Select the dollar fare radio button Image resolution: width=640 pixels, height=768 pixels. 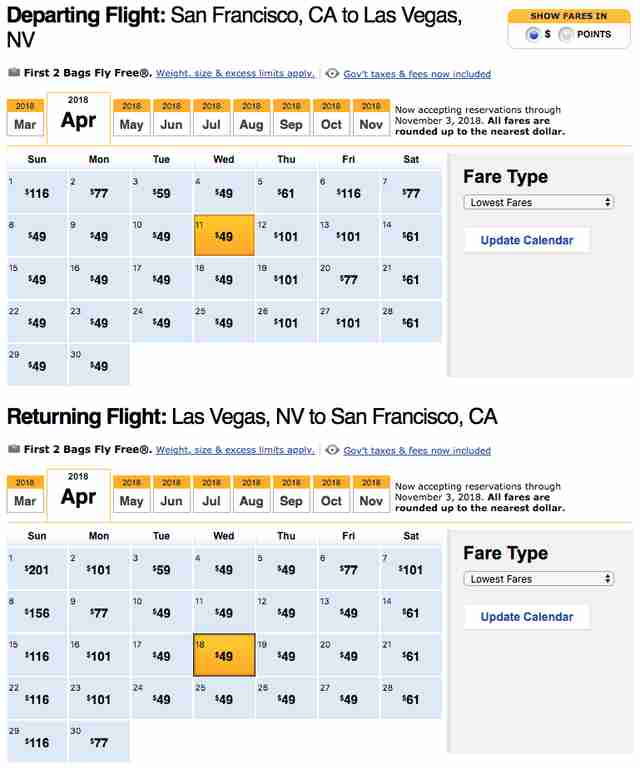coord(533,34)
